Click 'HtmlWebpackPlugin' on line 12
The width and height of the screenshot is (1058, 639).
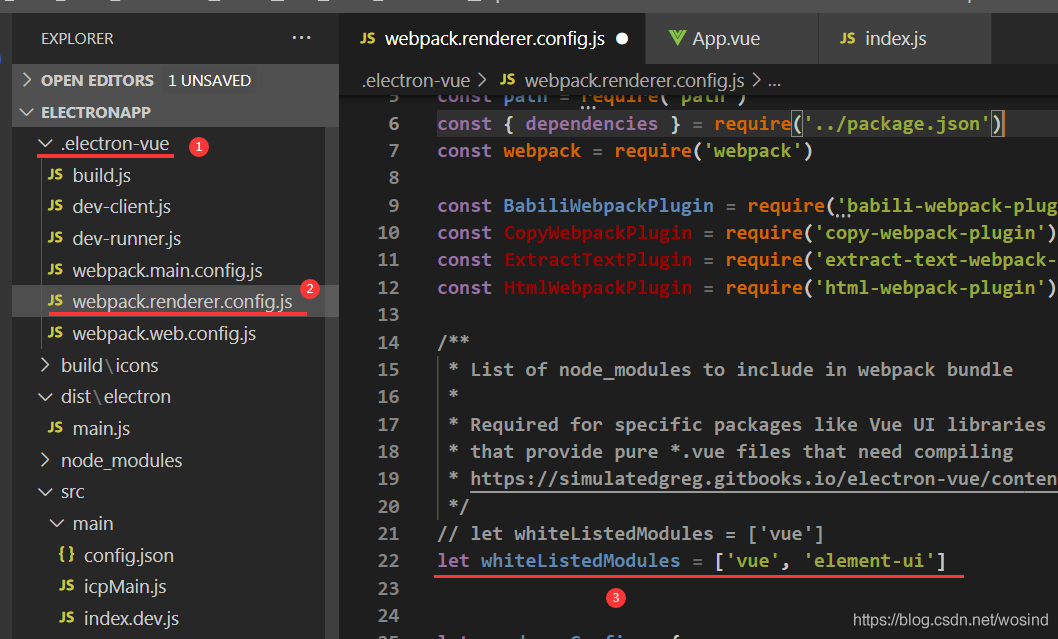tap(597, 287)
